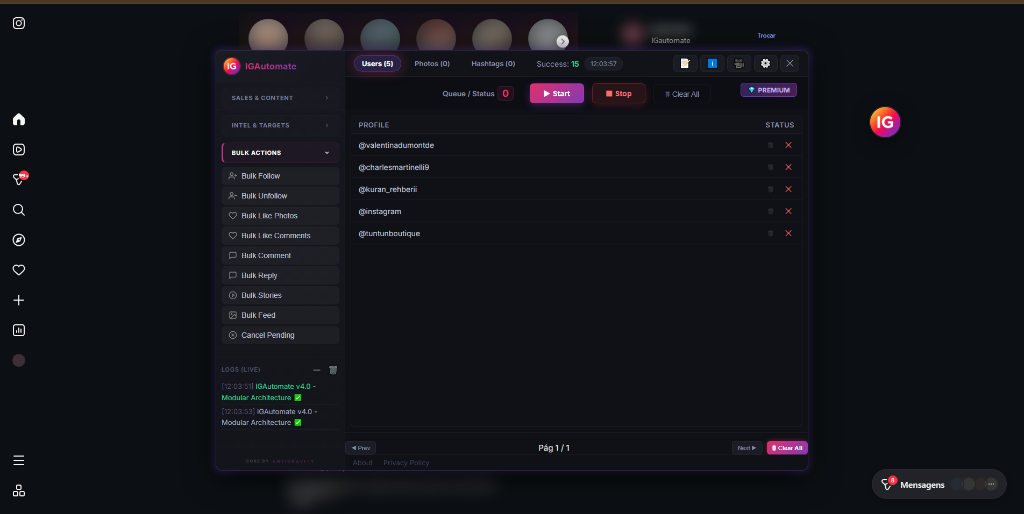Select Bulk Like Comments action

point(280,236)
